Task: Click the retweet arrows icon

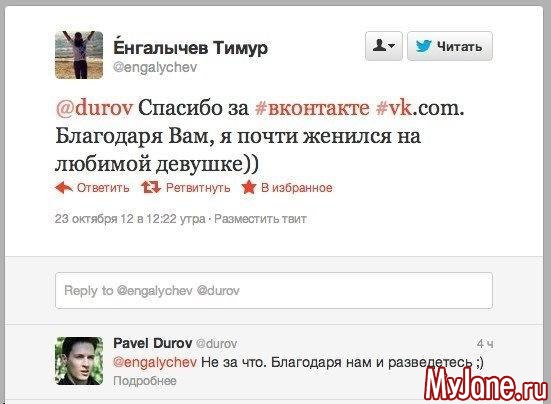Action: coord(151,188)
